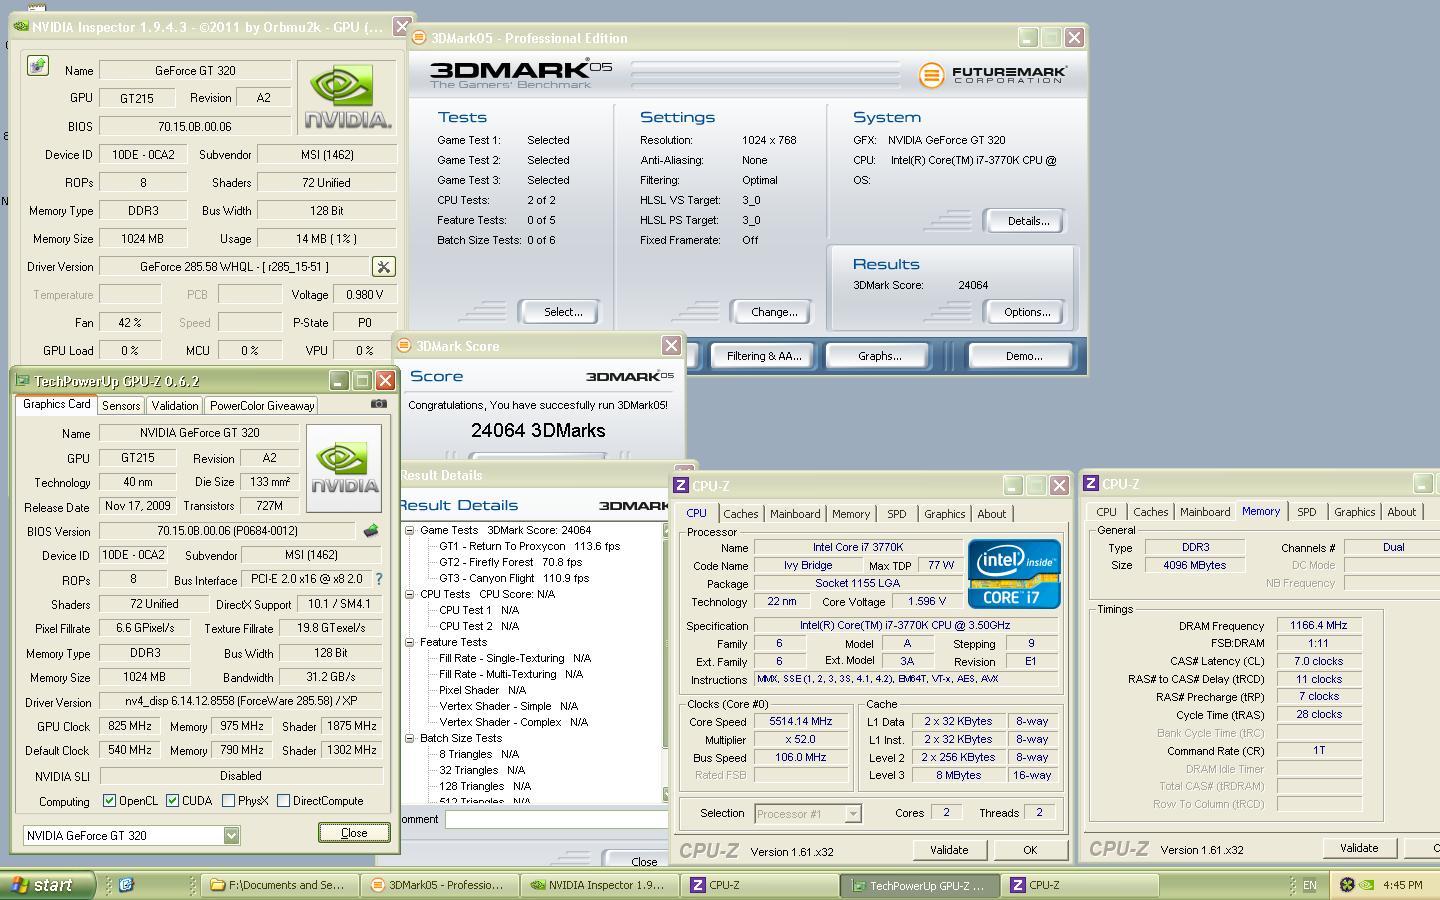Click the Comment input field
This screenshot has width=1440, height=900.
pyautogui.click(x=556, y=819)
